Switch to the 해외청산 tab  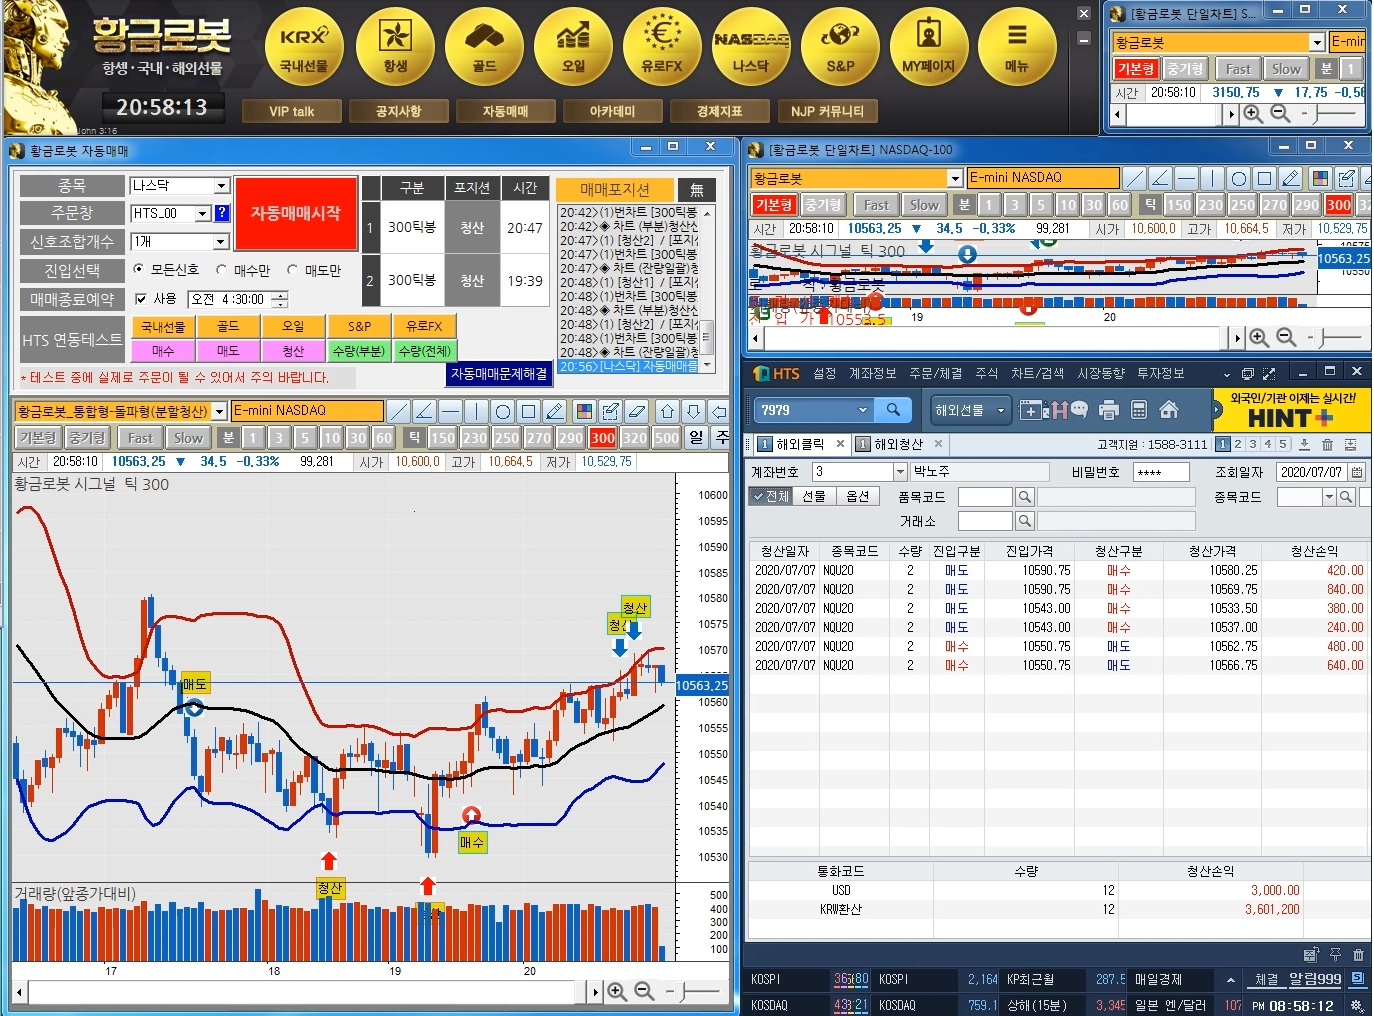(x=898, y=444)
